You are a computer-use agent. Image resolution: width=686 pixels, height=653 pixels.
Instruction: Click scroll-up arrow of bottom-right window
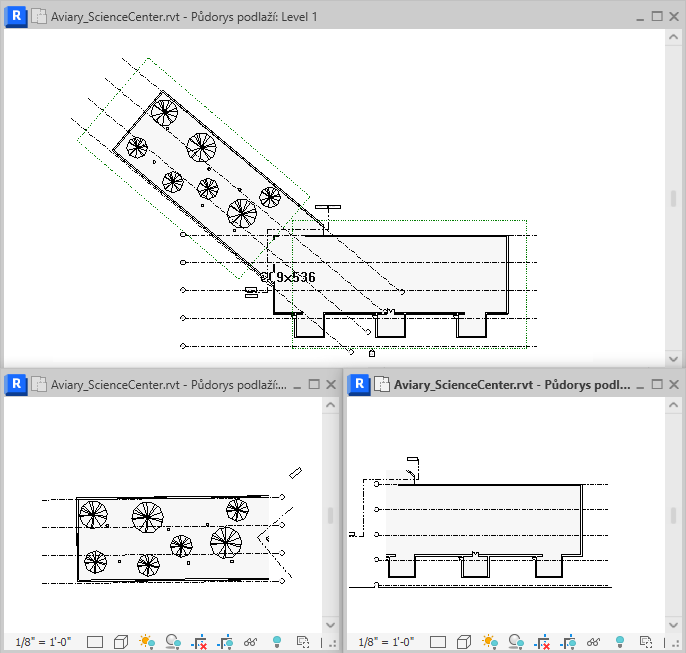[x=673, y=405]
